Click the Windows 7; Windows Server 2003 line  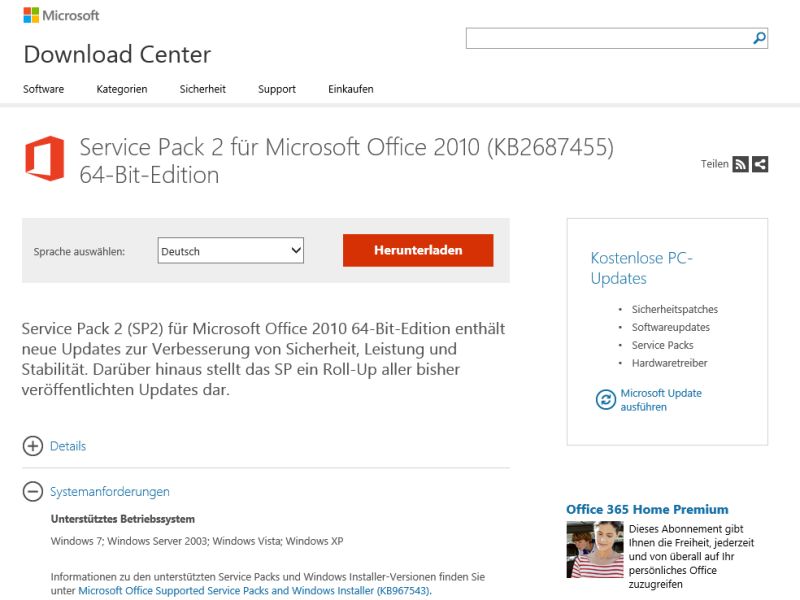coord(197,541)
